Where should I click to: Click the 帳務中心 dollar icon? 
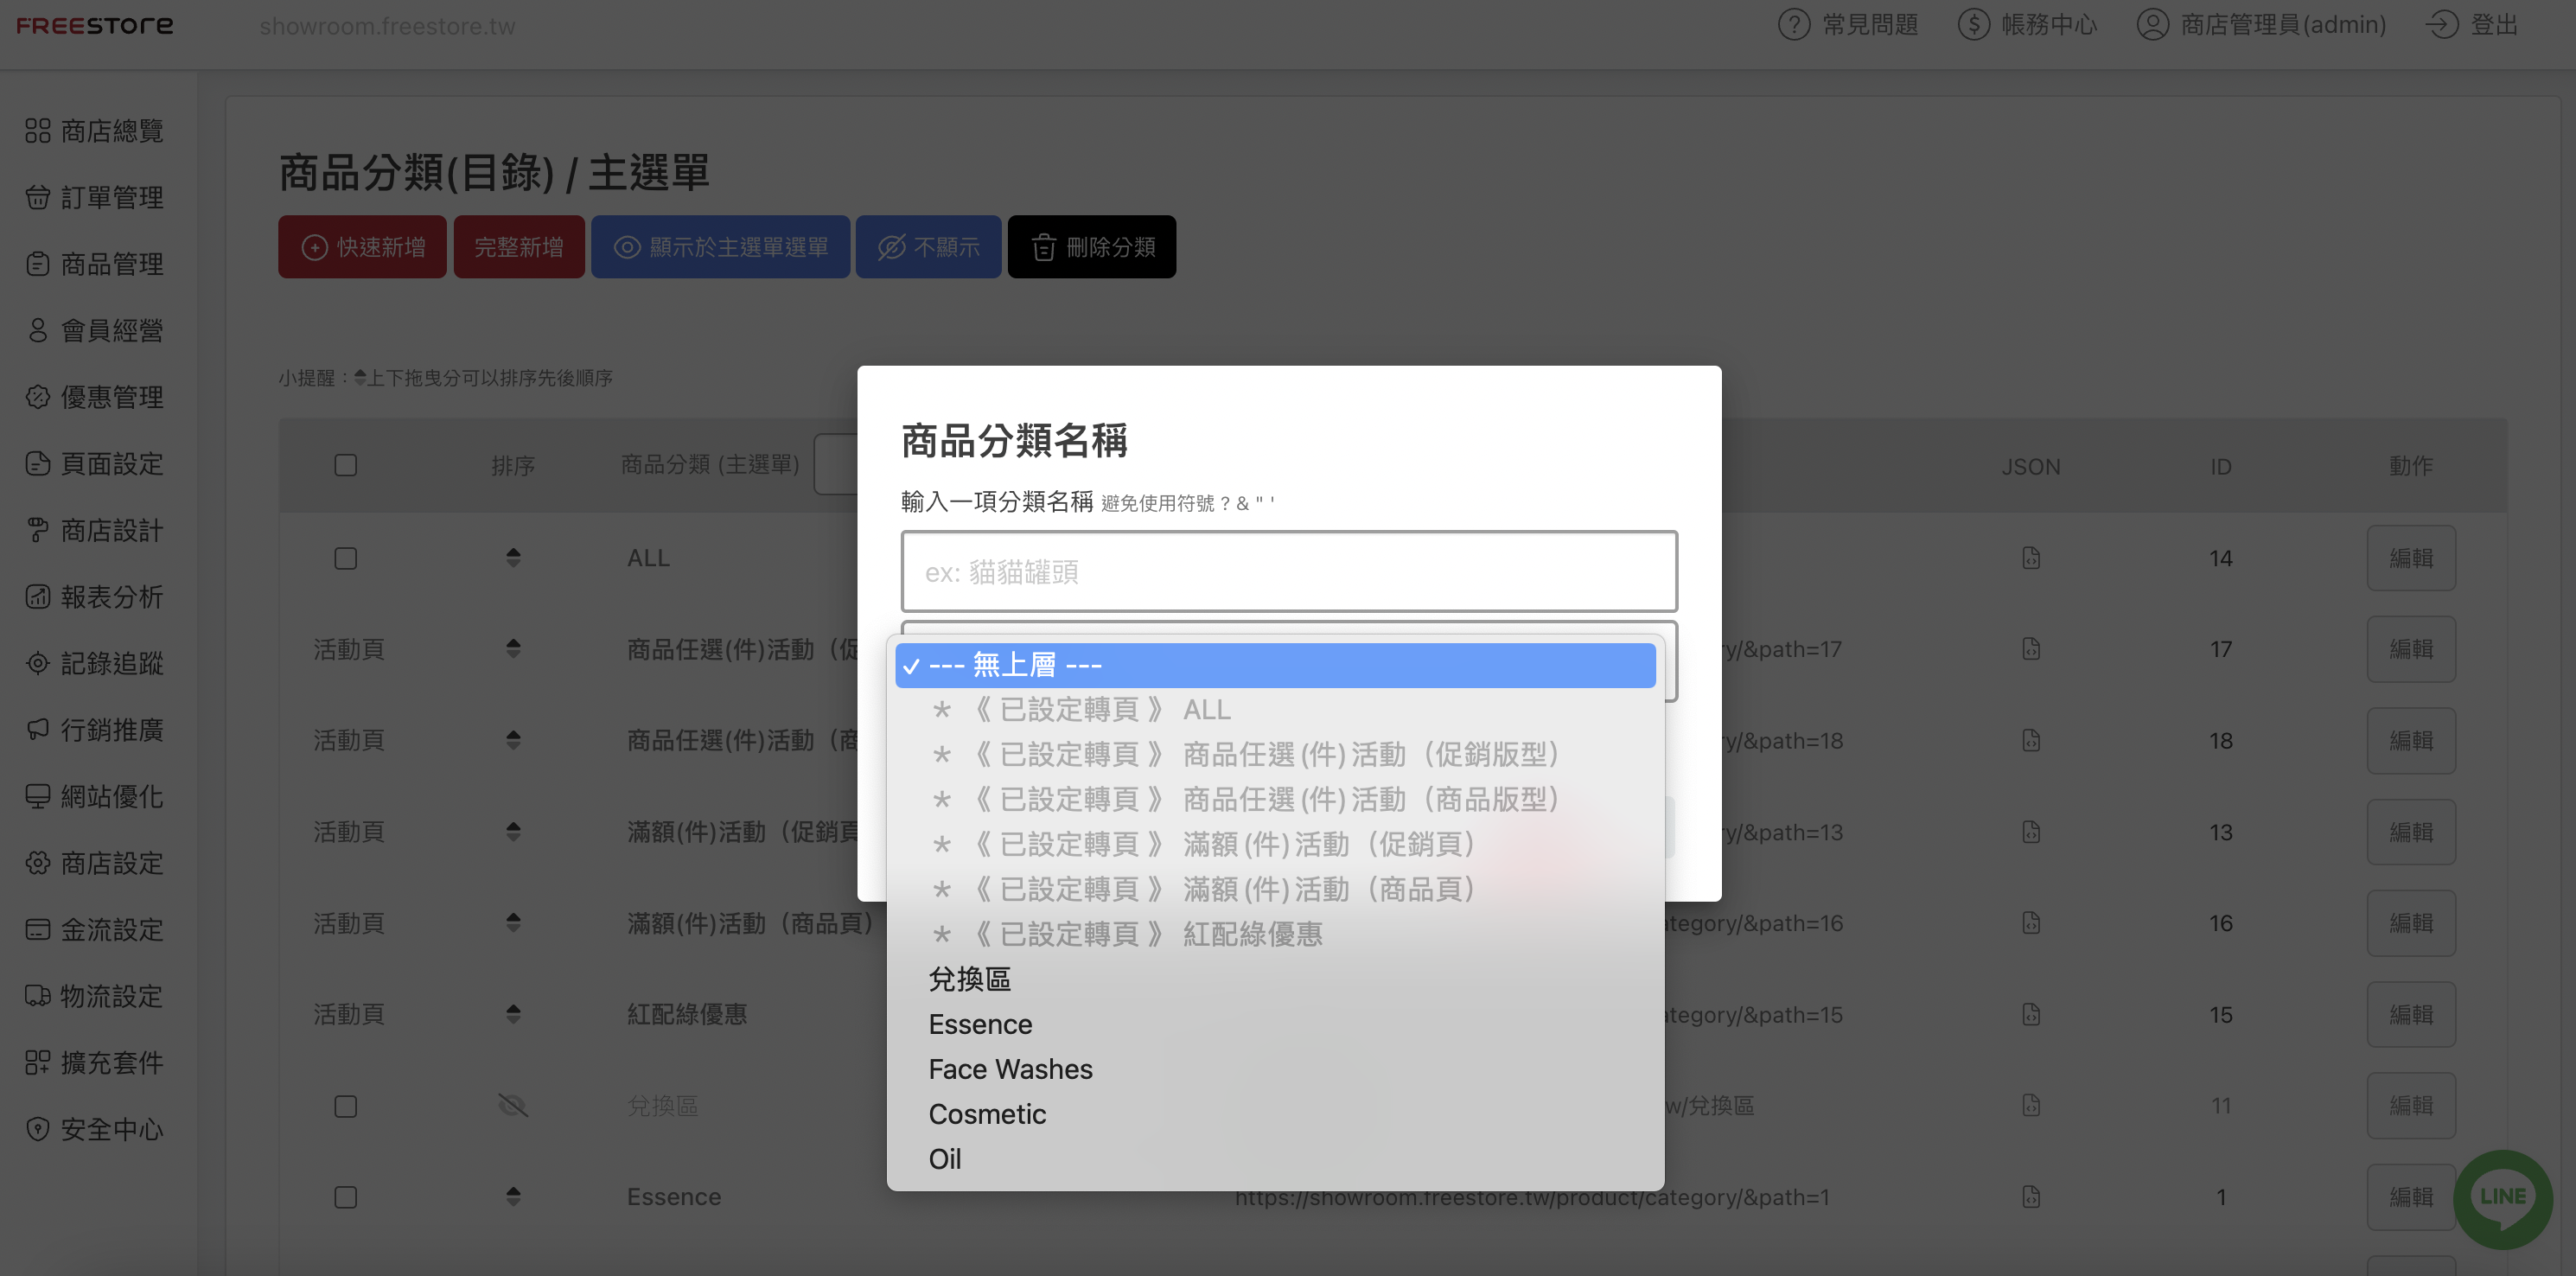pyautogui.click(x=1974, y=25)
